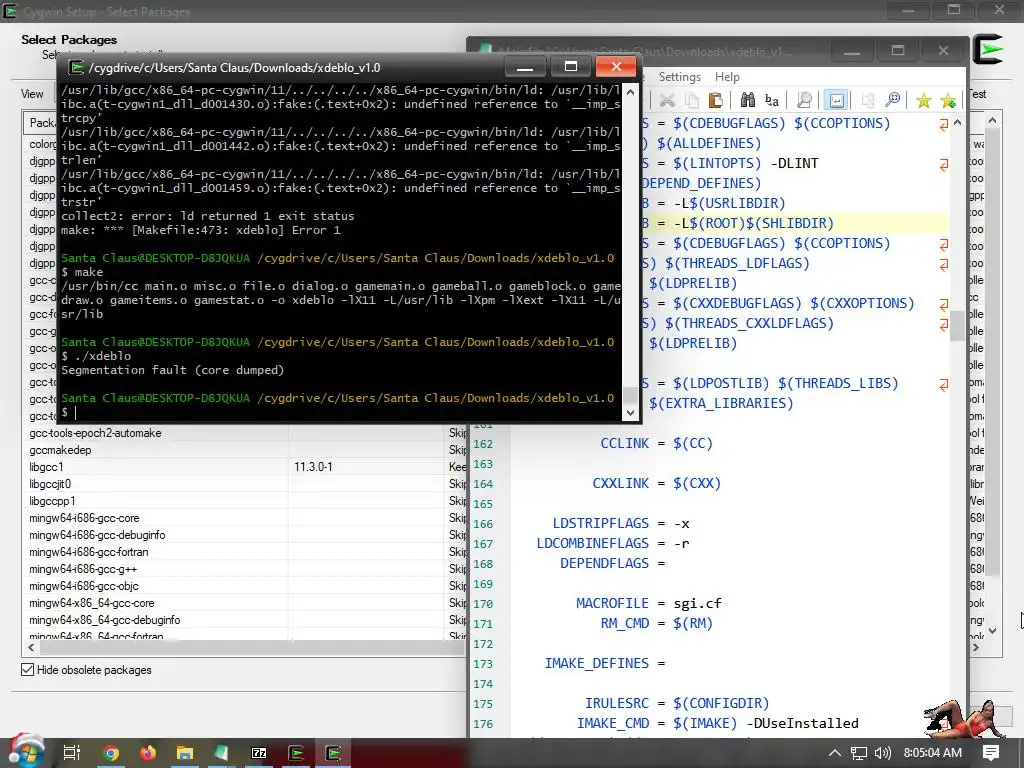
Task: Open Task View from the taskbar
Action: [x=71, y=753]
